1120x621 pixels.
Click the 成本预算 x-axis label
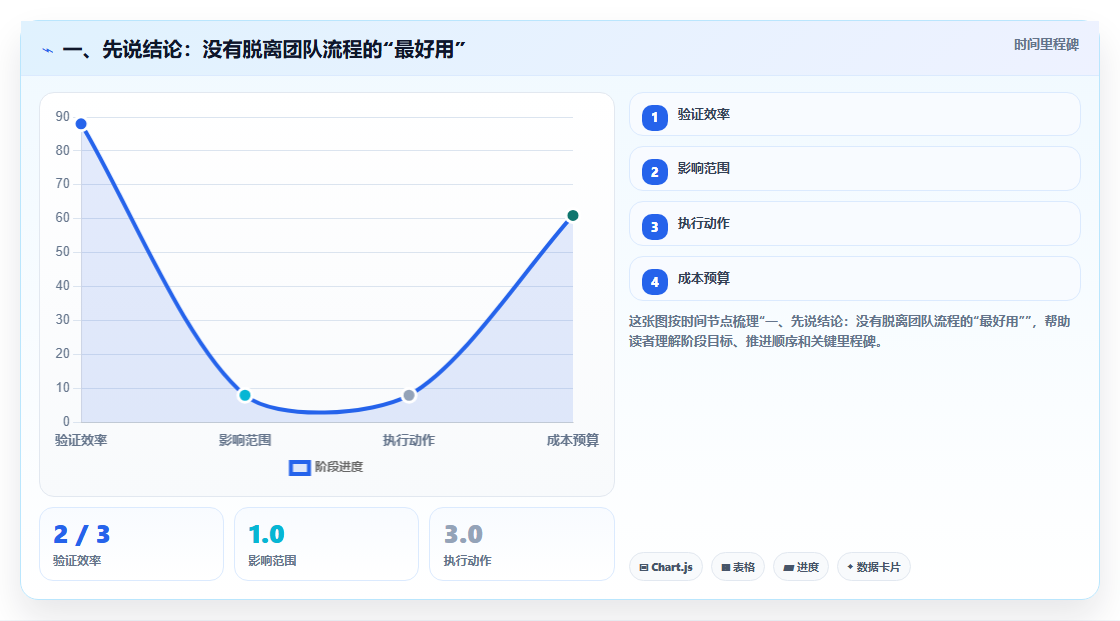(573, 440)
